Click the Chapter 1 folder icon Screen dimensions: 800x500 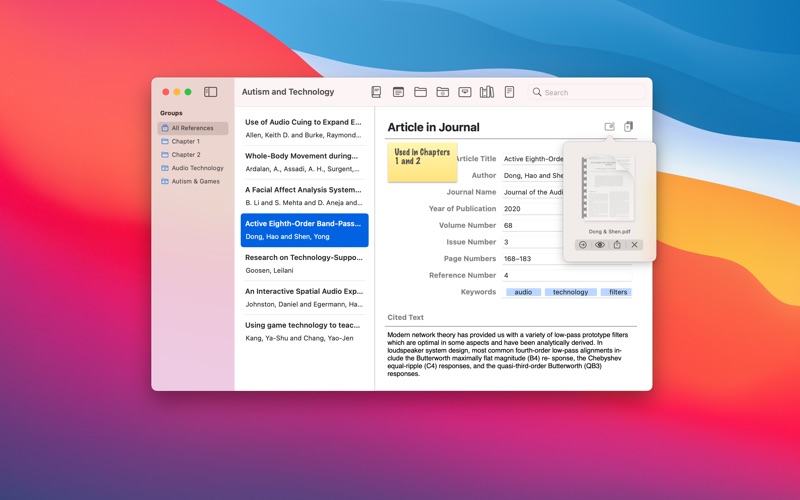(x=165, y=141)
